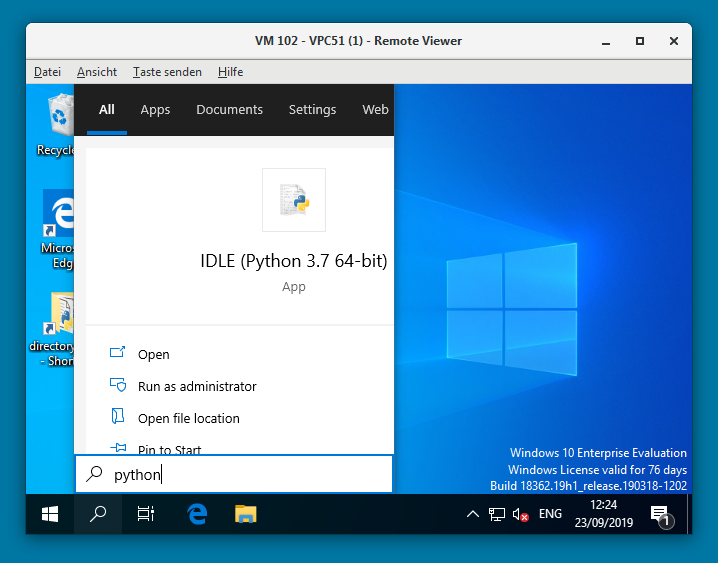Click the taskbar clock showing 12:24
The image size is (718, 563).
604,514
